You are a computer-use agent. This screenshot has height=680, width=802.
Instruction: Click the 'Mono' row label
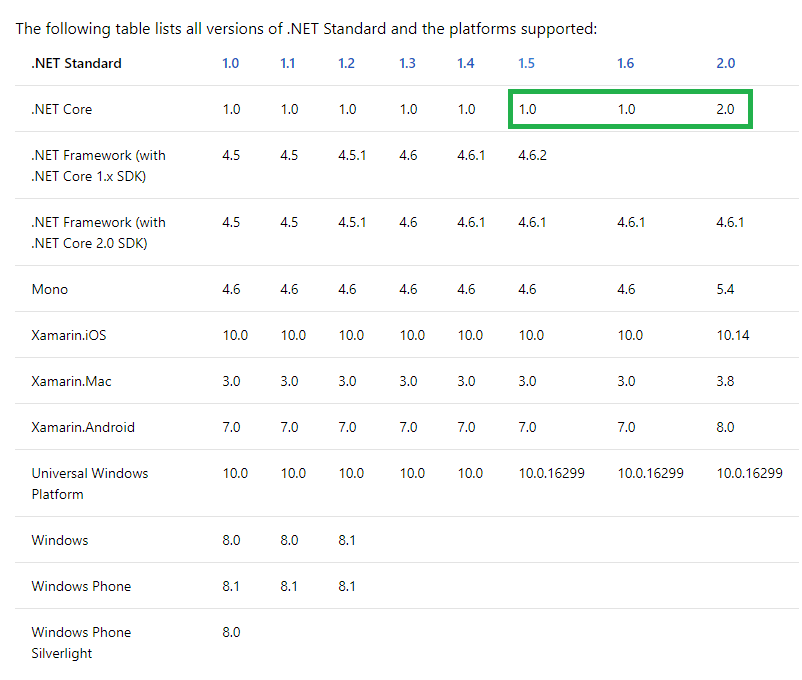pyautogui.click(x=50, y=290)
